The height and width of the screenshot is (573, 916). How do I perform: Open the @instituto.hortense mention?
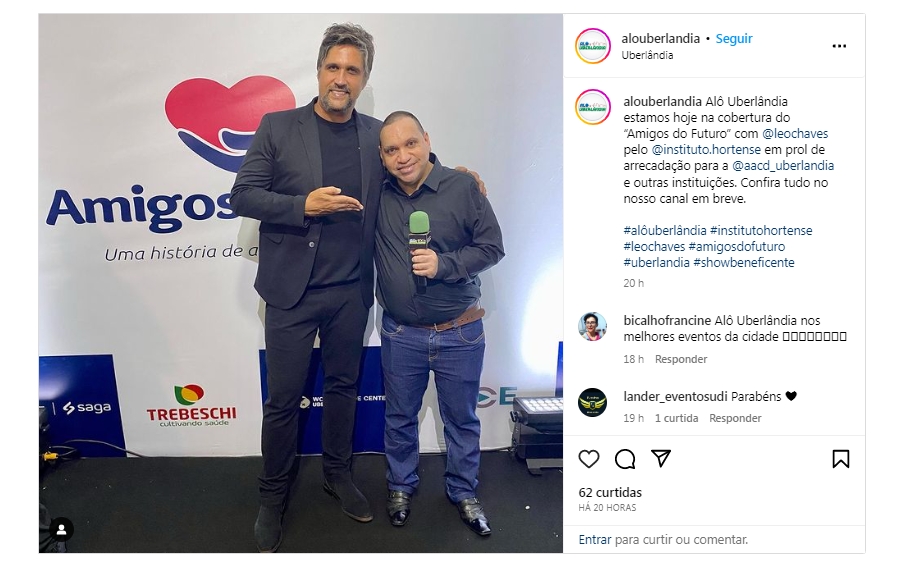(x=706, y=150)
